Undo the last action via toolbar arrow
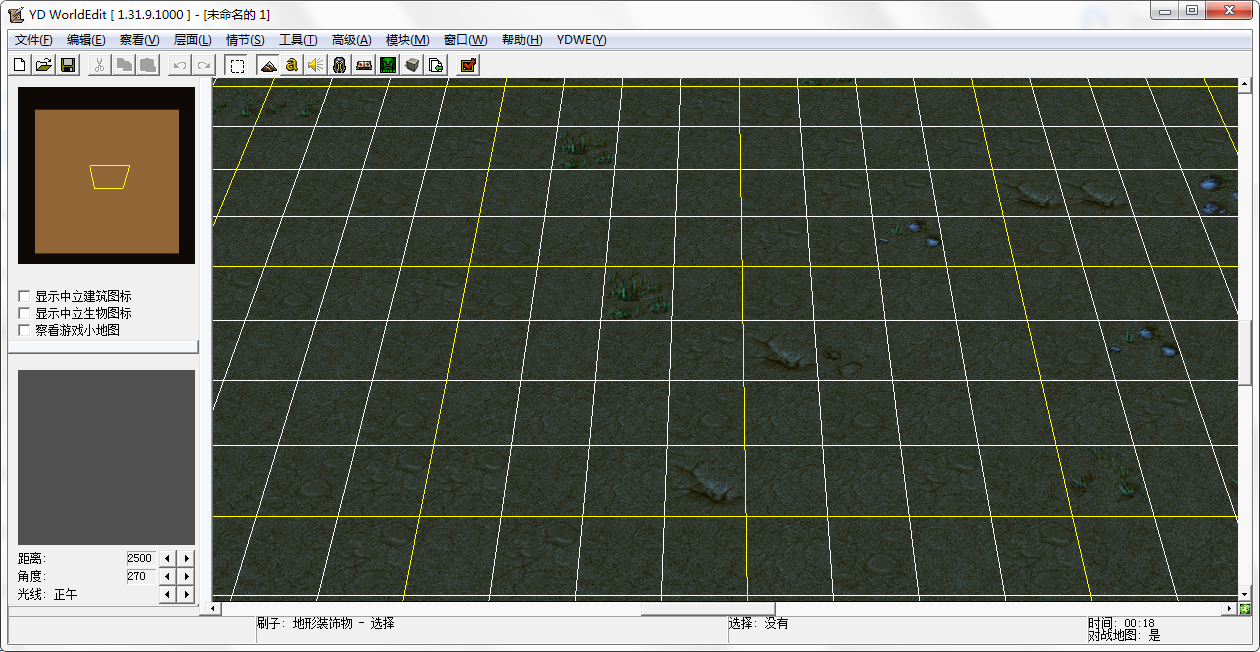Screen dimensions: 1260x652 point(179,65)
